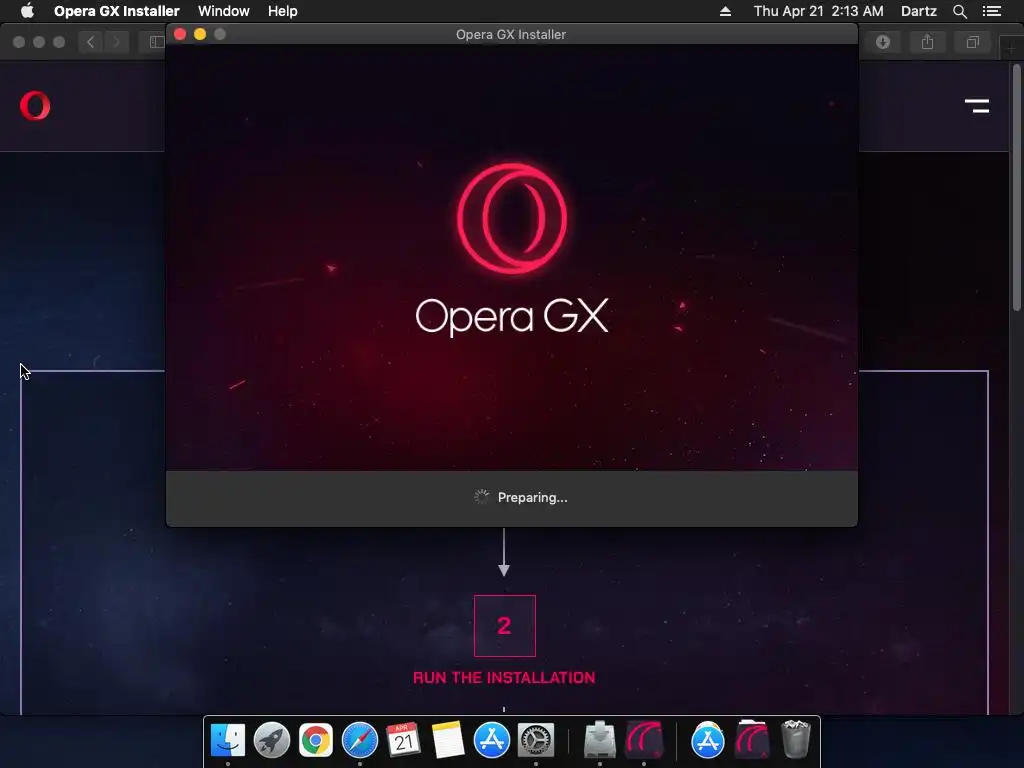Click the Safari page vertical scrollbar
Viewport: 1024px width, 768px height.
(x=1016, y=187)
